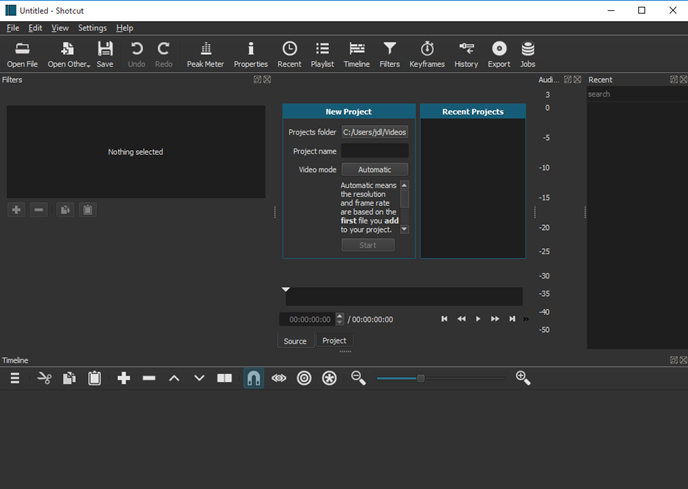Click the timecode position field

tap(307, 319)
